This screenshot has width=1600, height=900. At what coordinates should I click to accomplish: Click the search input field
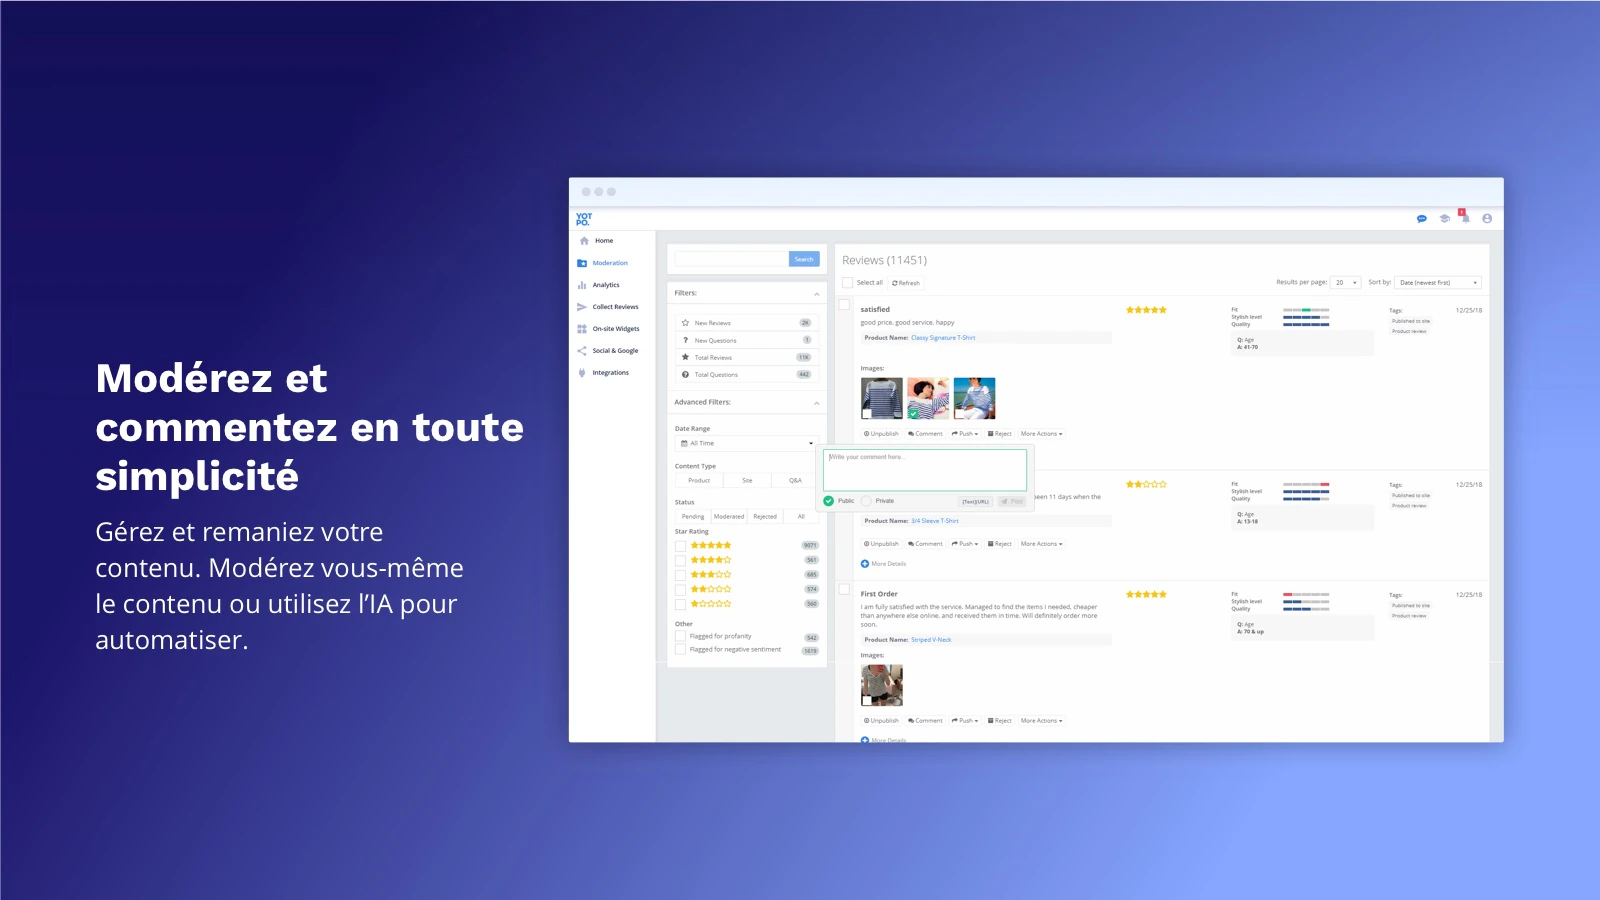(732, 259)
